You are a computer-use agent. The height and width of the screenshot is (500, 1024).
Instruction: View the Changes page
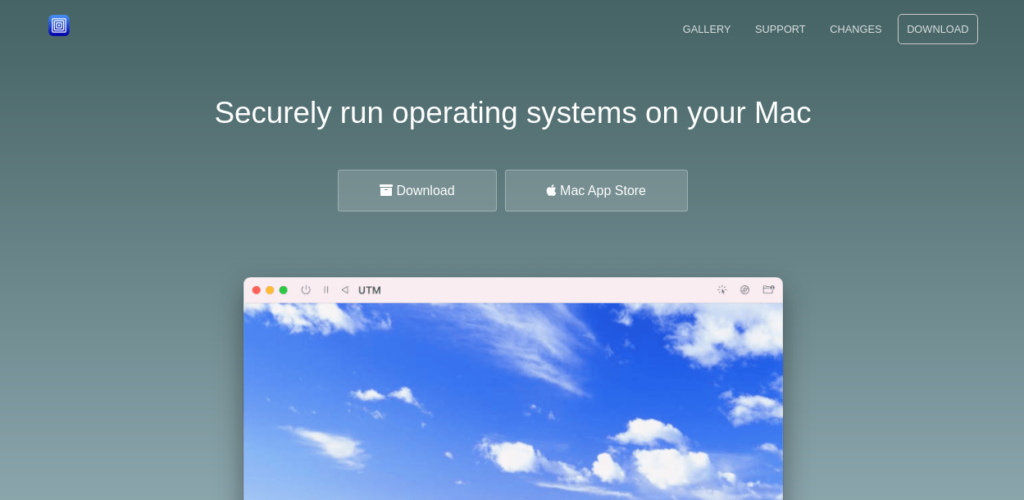855,29
